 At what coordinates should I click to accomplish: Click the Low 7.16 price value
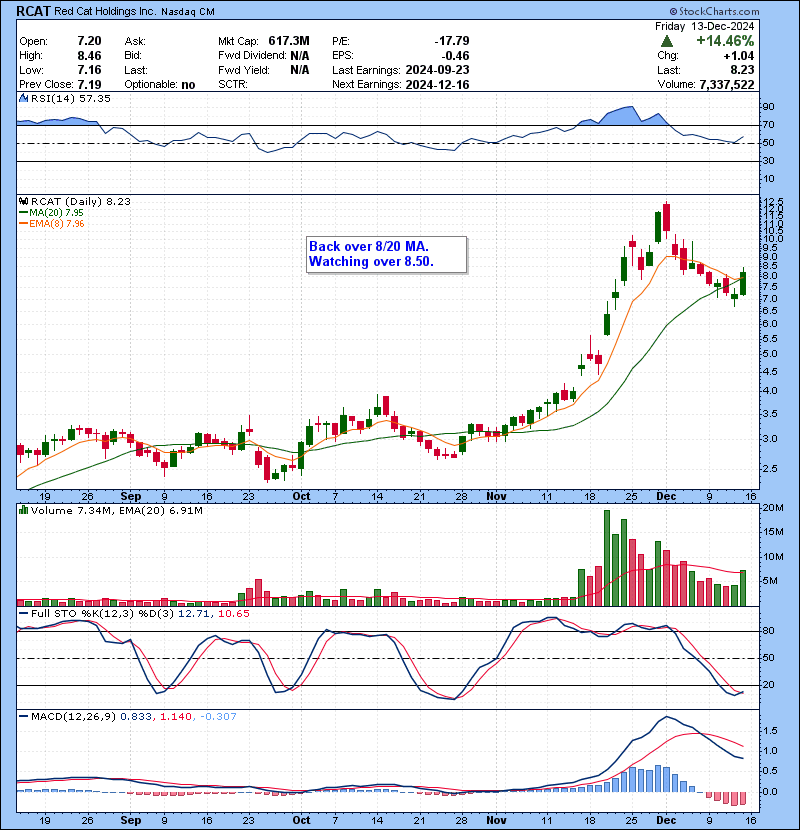pos(89,70)
